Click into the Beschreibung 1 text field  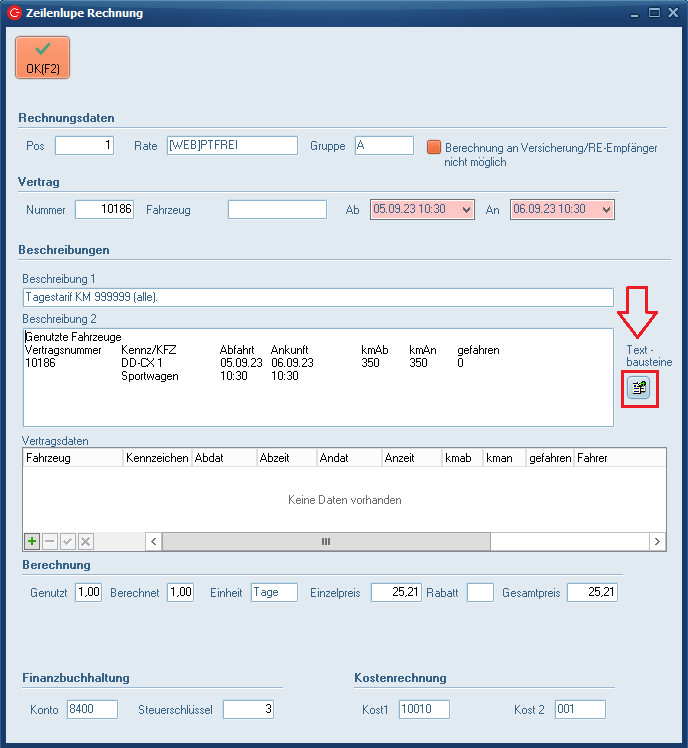tap(317, 297)
